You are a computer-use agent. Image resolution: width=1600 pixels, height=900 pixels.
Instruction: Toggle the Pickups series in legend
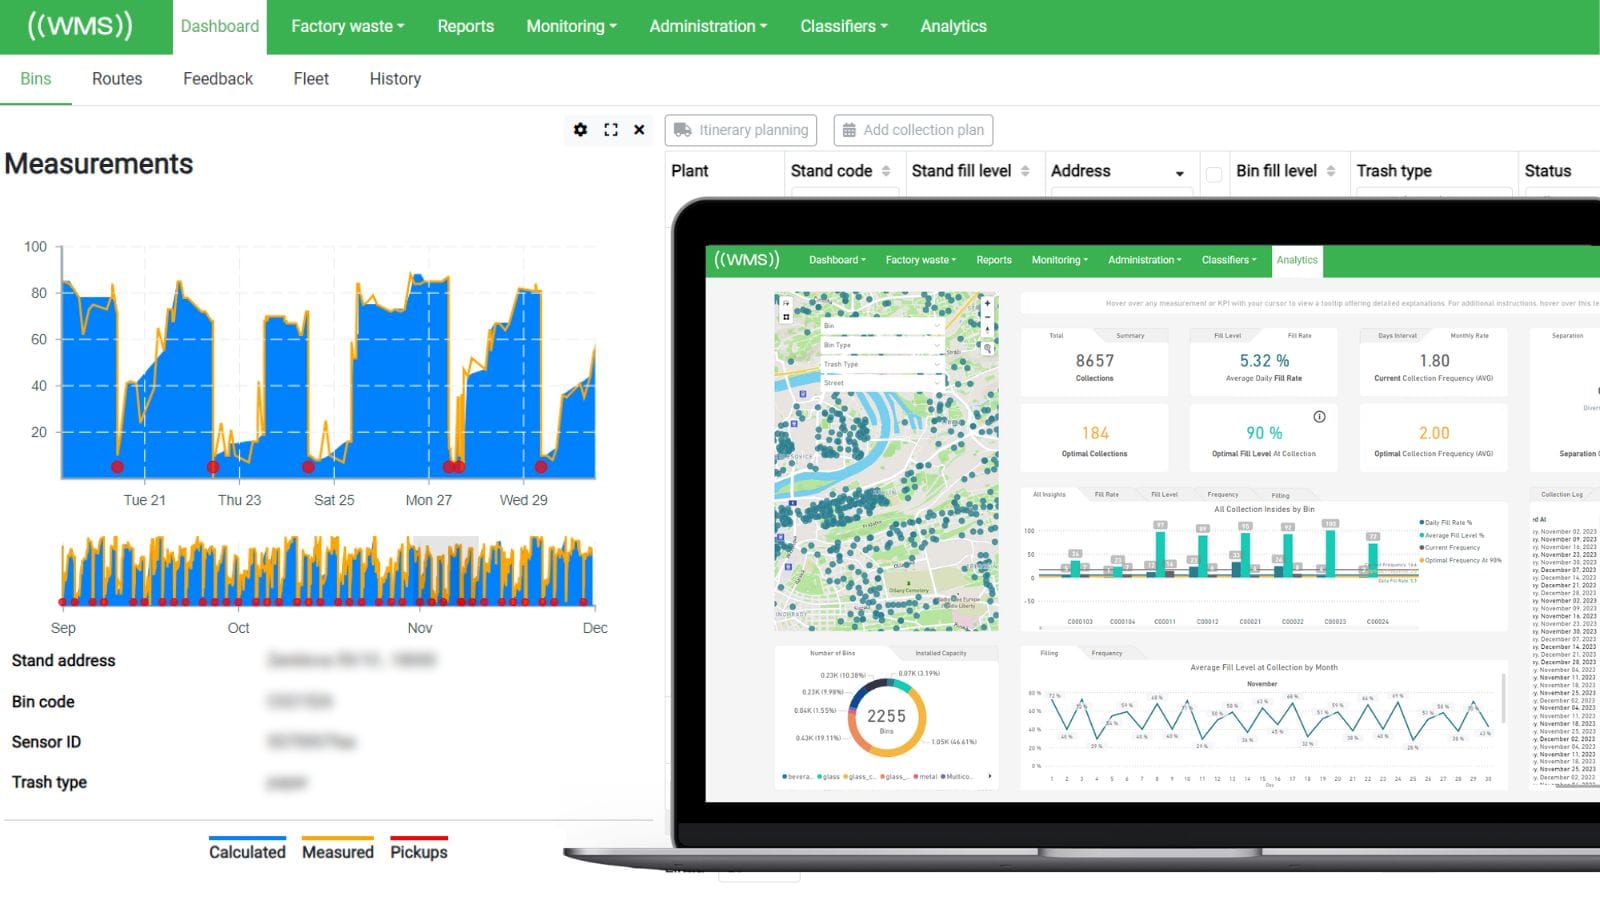pos(418,851)
